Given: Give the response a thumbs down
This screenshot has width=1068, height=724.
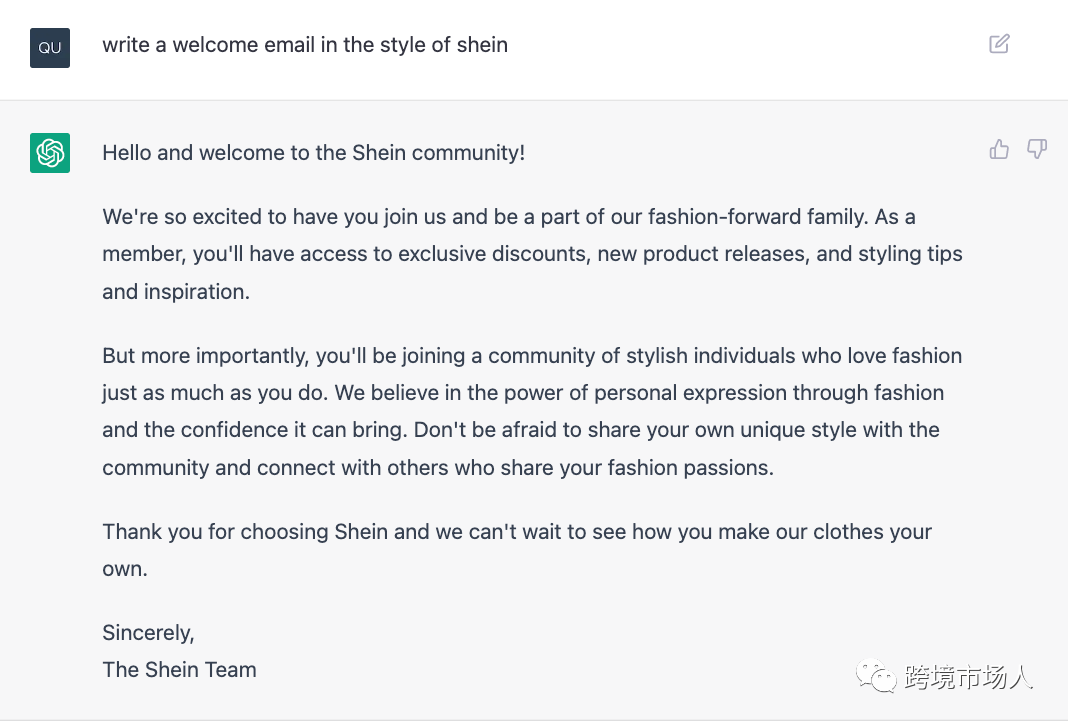Looking at the screenshot, I should tap(1037, 150).
